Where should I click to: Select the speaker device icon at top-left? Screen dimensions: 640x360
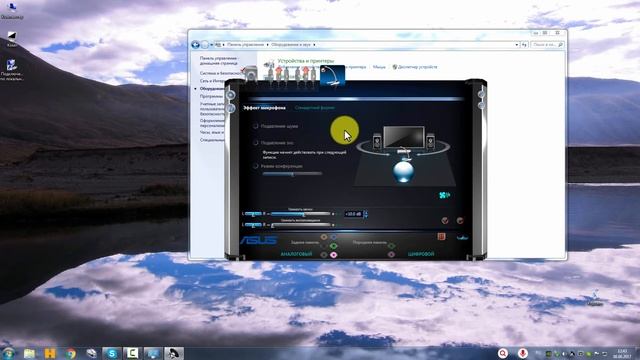pyautogui.click(x=251, y=75)
